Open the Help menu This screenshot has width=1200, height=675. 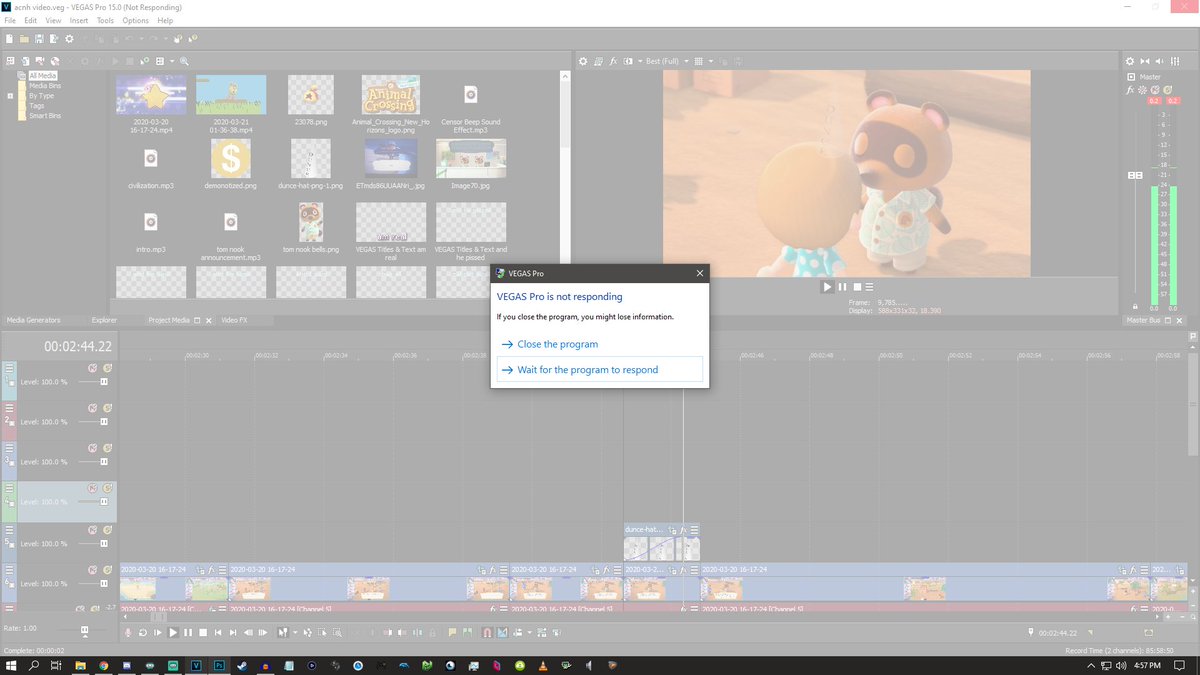(x=165, y=20)
